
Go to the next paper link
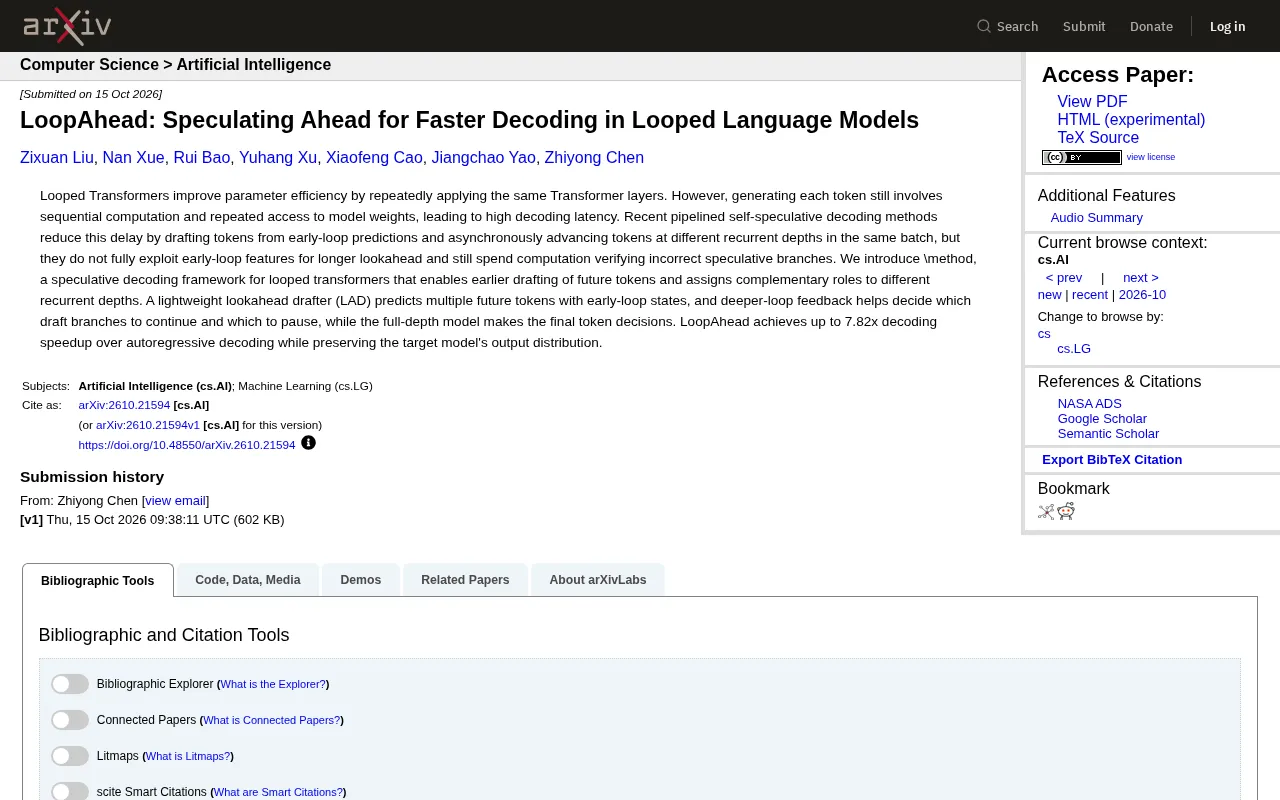[x=1140, y=278]
